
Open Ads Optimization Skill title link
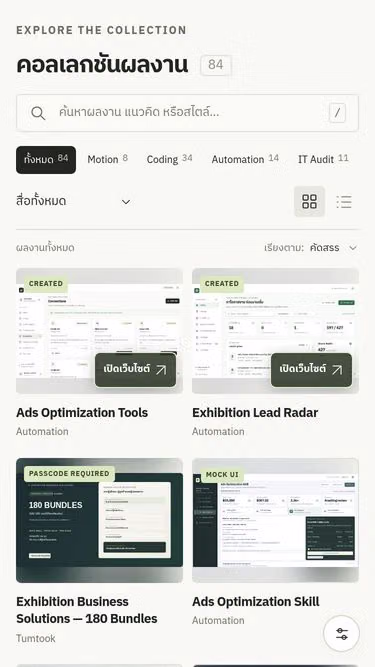256,602
